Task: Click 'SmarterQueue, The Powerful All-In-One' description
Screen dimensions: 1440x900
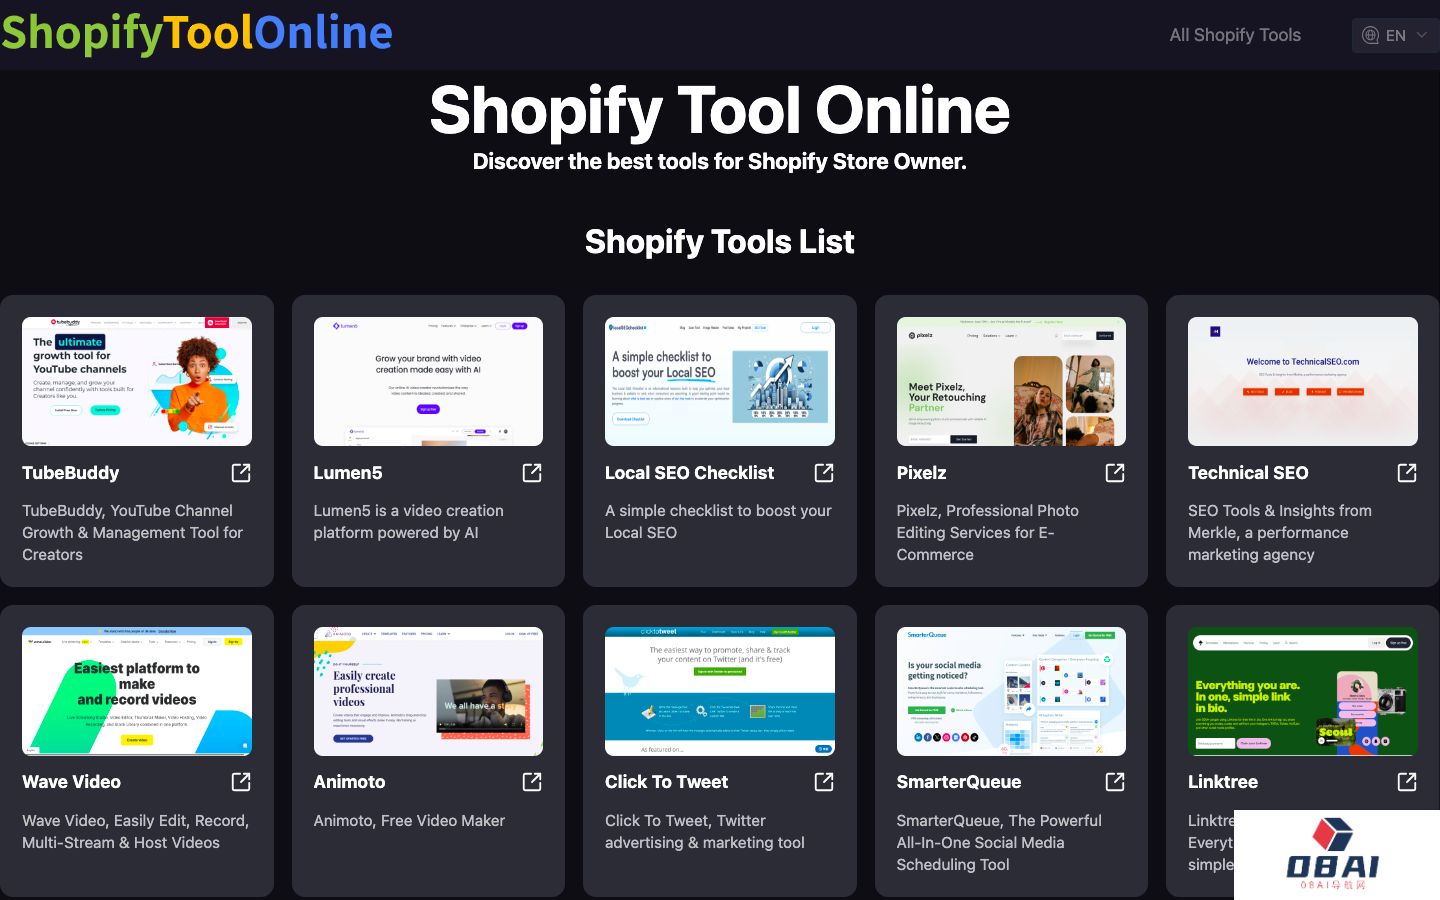Action: tap(999, 842)
